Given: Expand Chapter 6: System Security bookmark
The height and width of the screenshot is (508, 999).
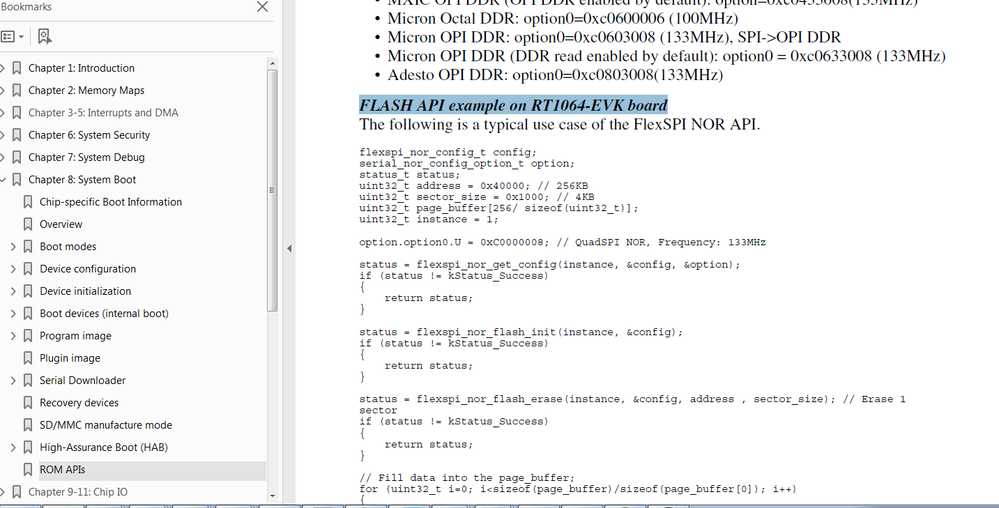Looking at the screenshot, I should click(x=3, y=135).
